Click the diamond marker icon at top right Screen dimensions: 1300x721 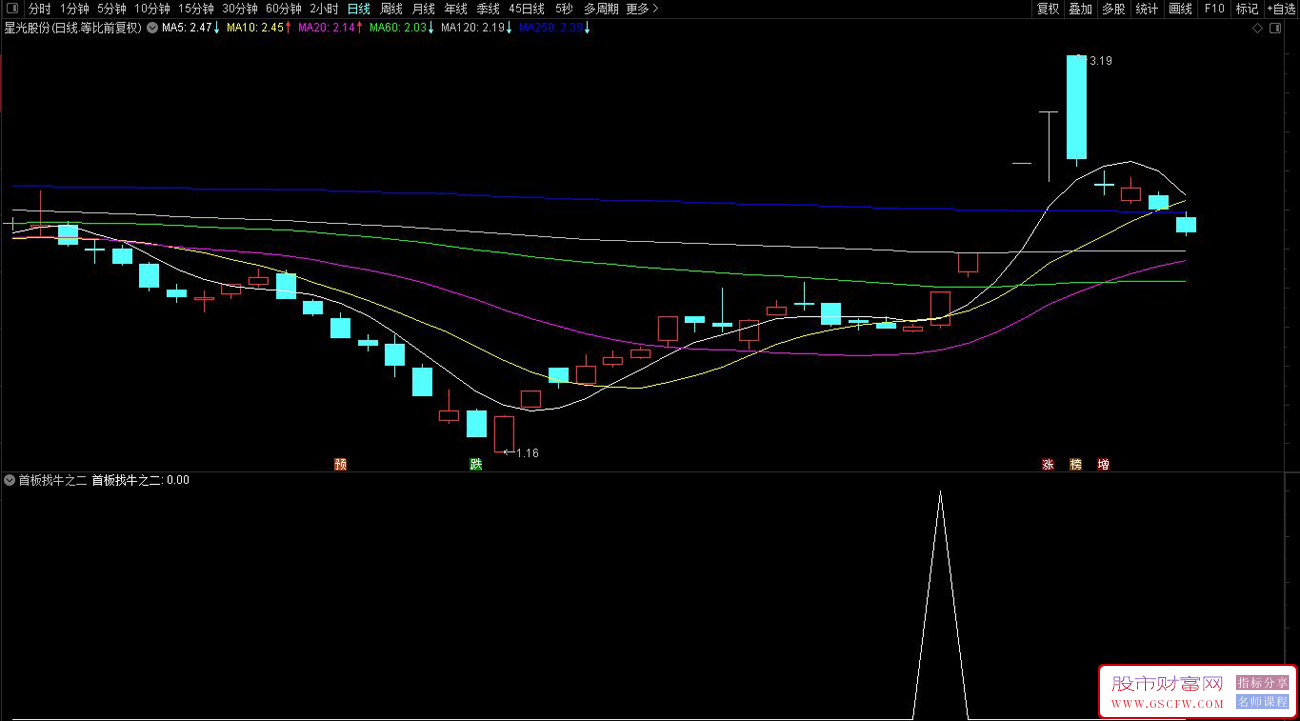1257,28
